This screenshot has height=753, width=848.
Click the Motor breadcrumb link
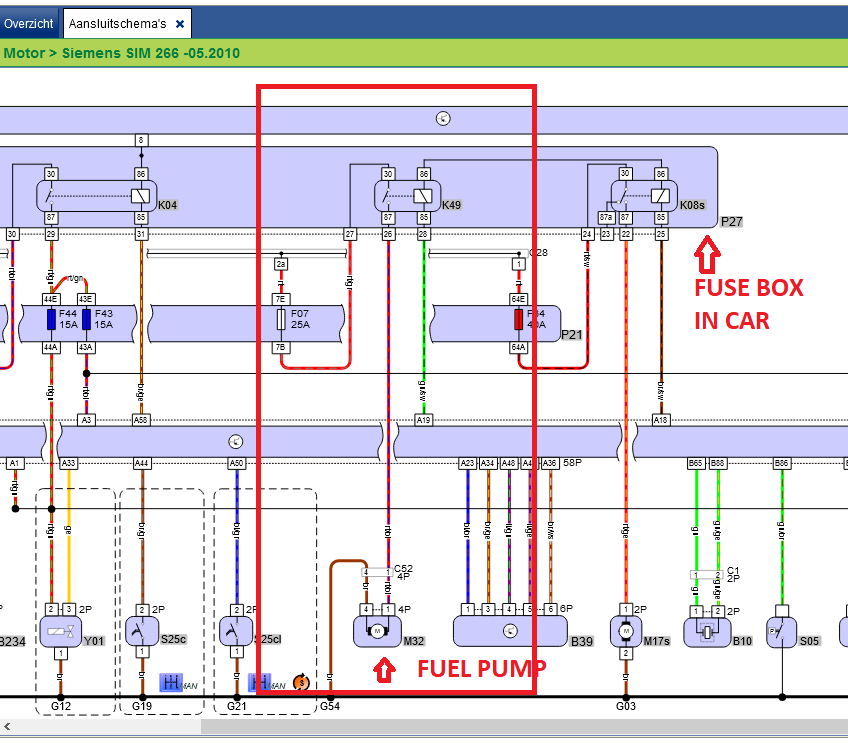23,53
